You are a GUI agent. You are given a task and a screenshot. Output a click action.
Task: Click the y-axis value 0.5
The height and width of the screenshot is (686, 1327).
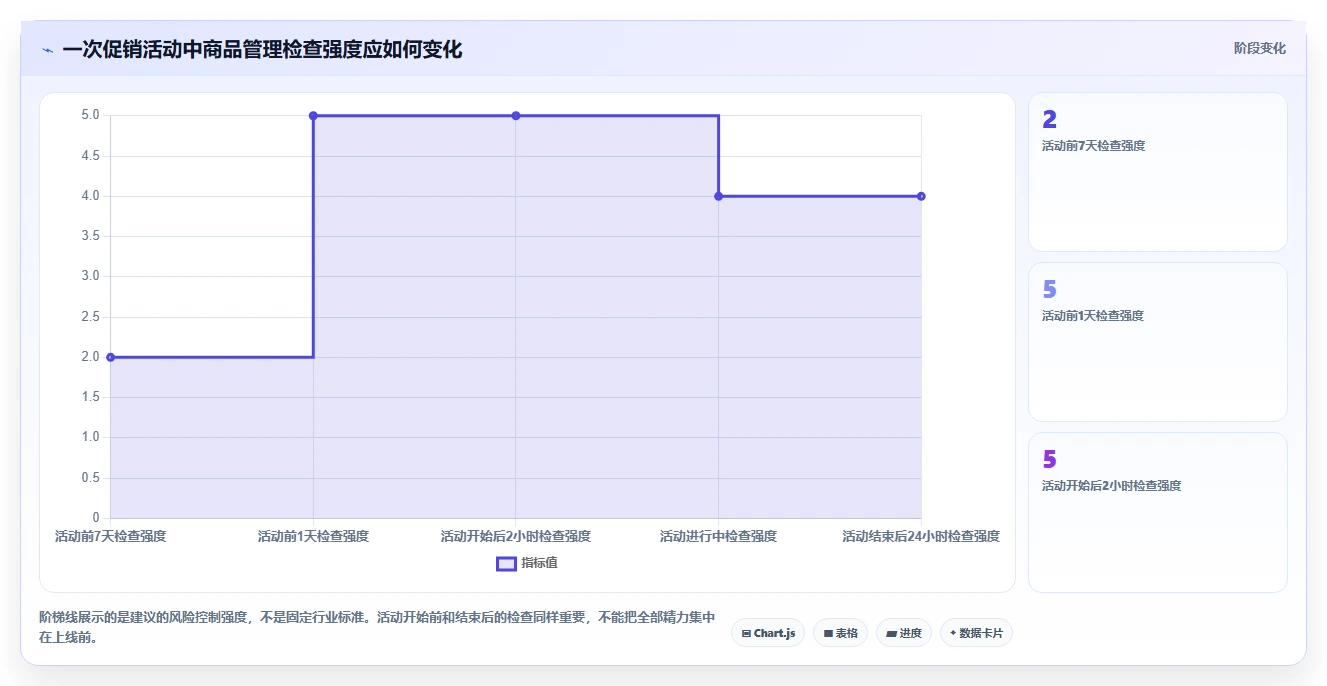click(x=90, y=478)
